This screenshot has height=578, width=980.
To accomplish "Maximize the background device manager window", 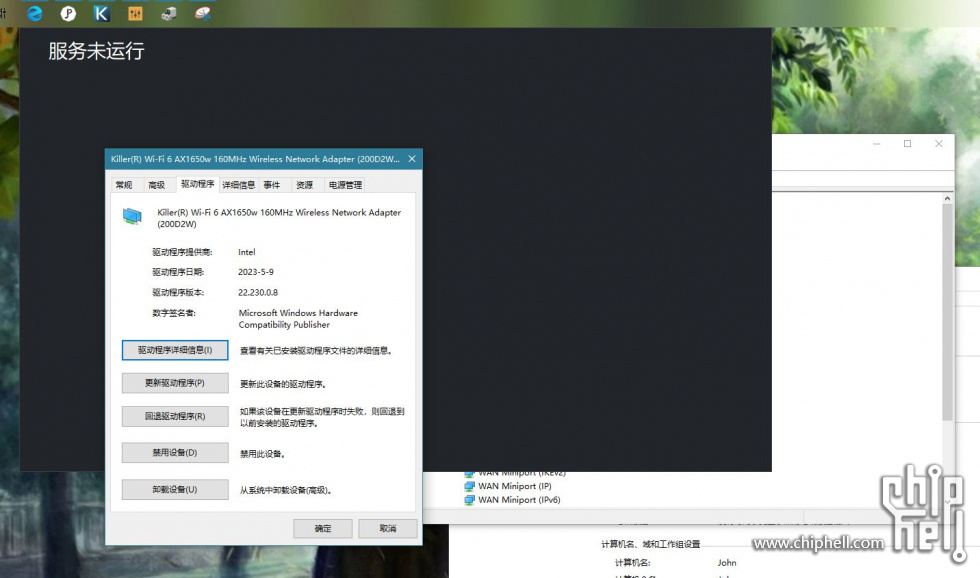I will pyautogui.click(x=908, y=144).
